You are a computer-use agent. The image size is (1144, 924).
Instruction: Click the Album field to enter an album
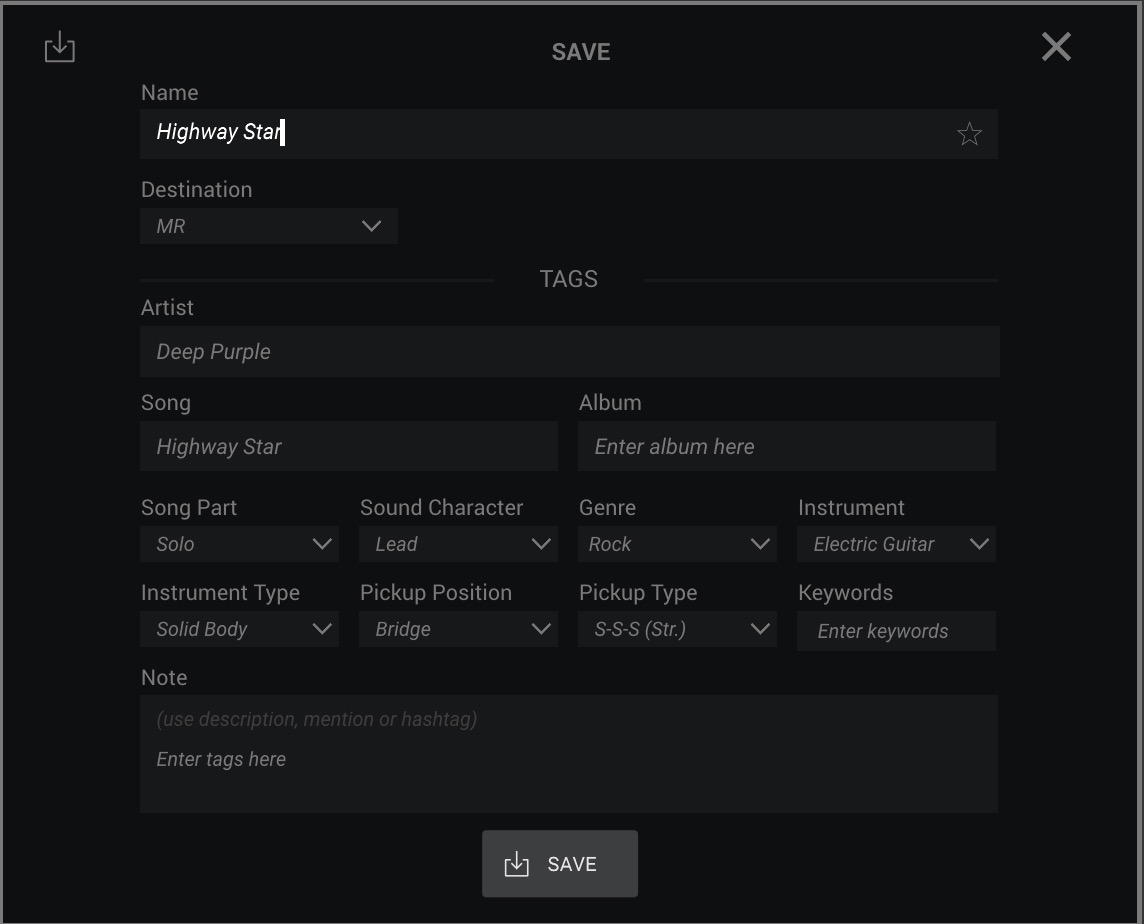pyautogui.click(x=786, y=446)
